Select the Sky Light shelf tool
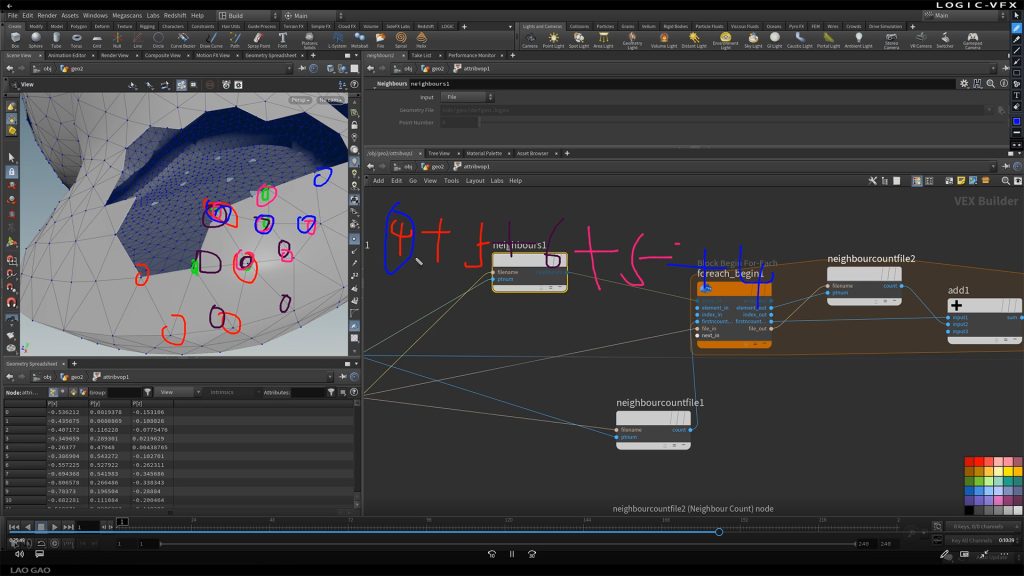 754,40
